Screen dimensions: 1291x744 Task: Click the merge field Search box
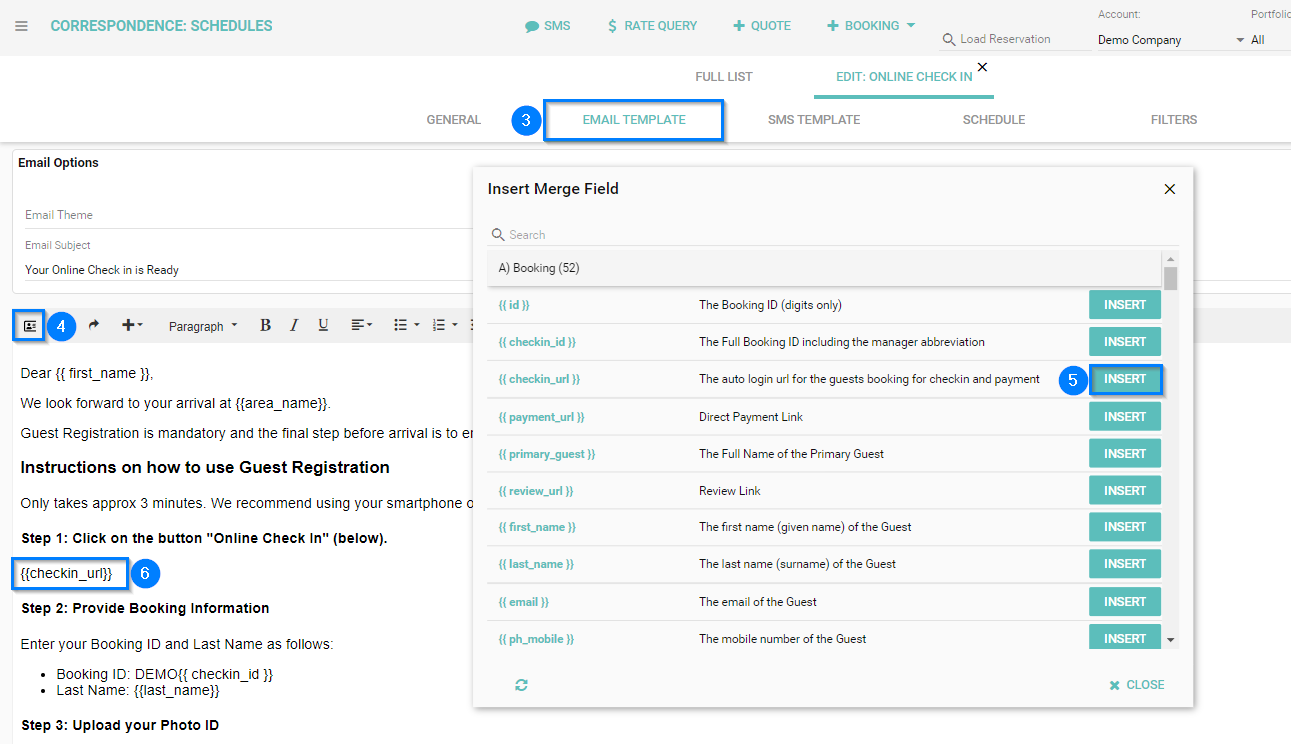tap(830, 235)
